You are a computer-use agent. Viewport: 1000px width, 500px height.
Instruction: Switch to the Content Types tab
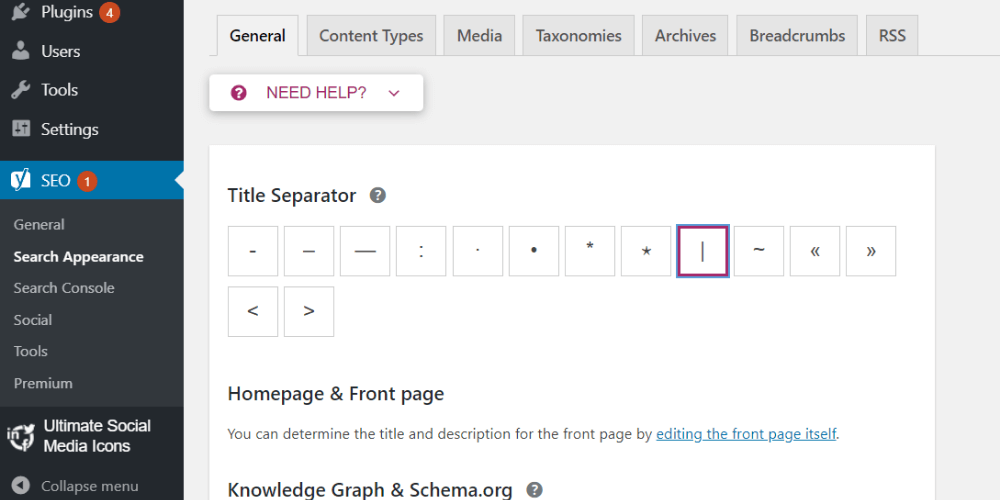click(371, 36)
